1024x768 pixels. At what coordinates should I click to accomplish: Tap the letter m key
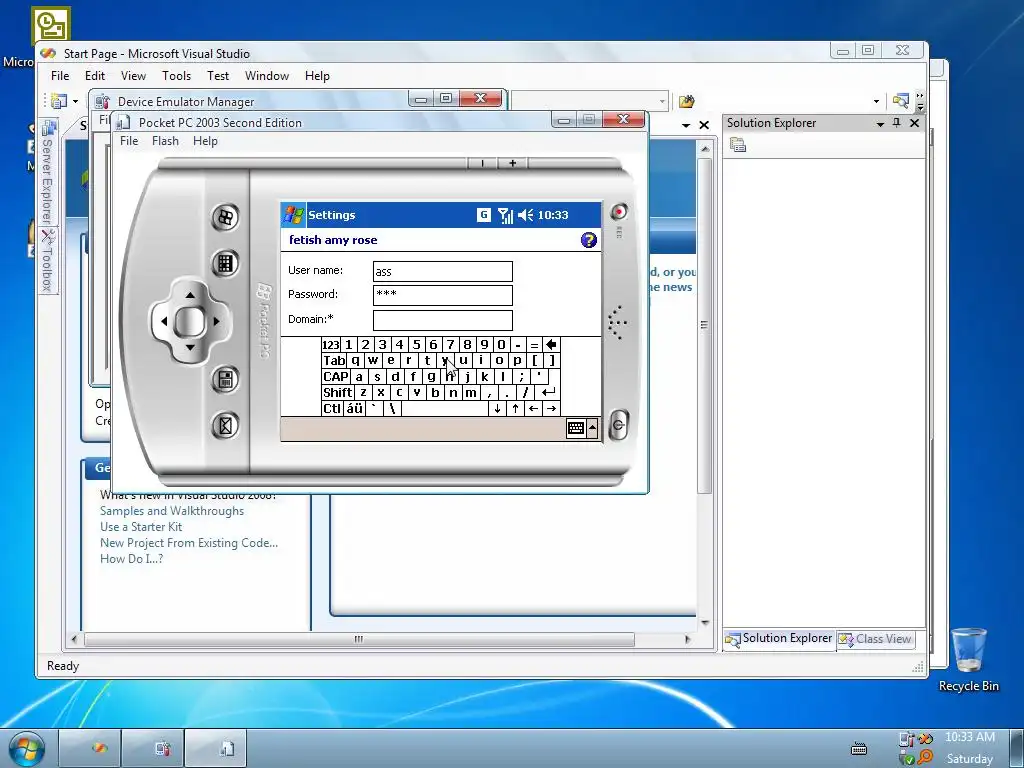(x=470, y=392)
